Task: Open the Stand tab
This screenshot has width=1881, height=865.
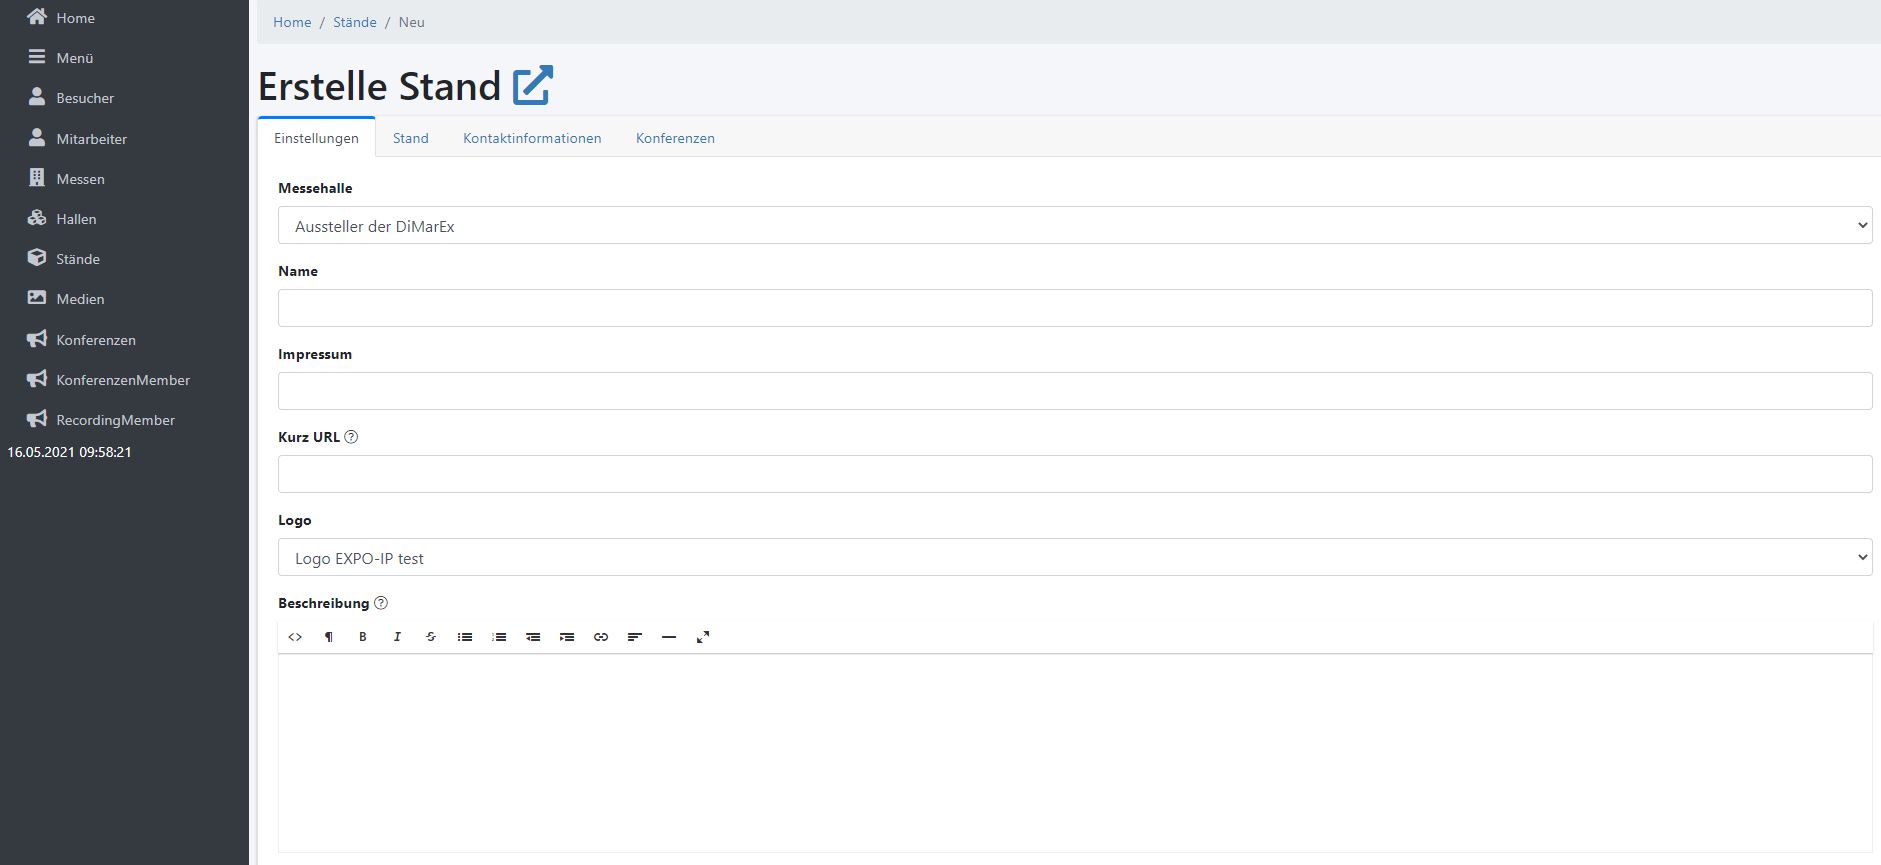Action: pos(410,138)
